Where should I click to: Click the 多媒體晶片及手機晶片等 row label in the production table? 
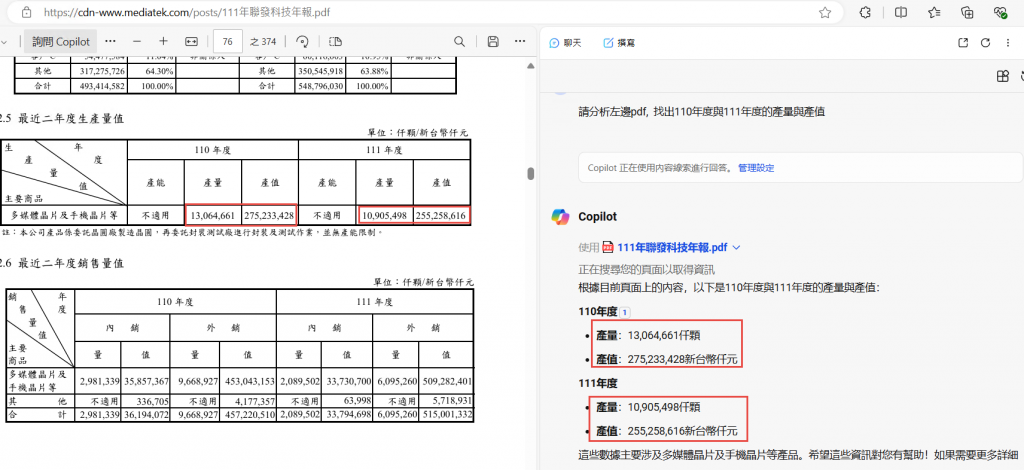point(64,215)
